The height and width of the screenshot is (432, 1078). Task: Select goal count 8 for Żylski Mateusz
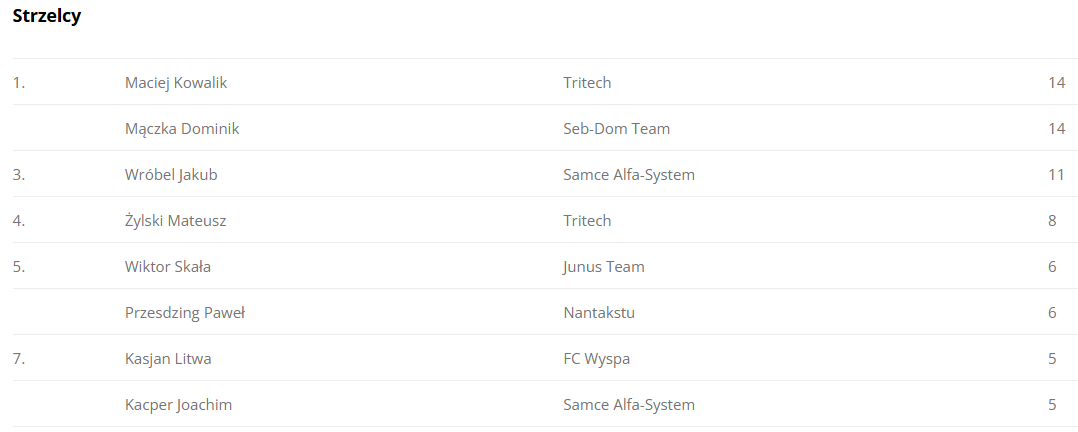[1052, 221]
